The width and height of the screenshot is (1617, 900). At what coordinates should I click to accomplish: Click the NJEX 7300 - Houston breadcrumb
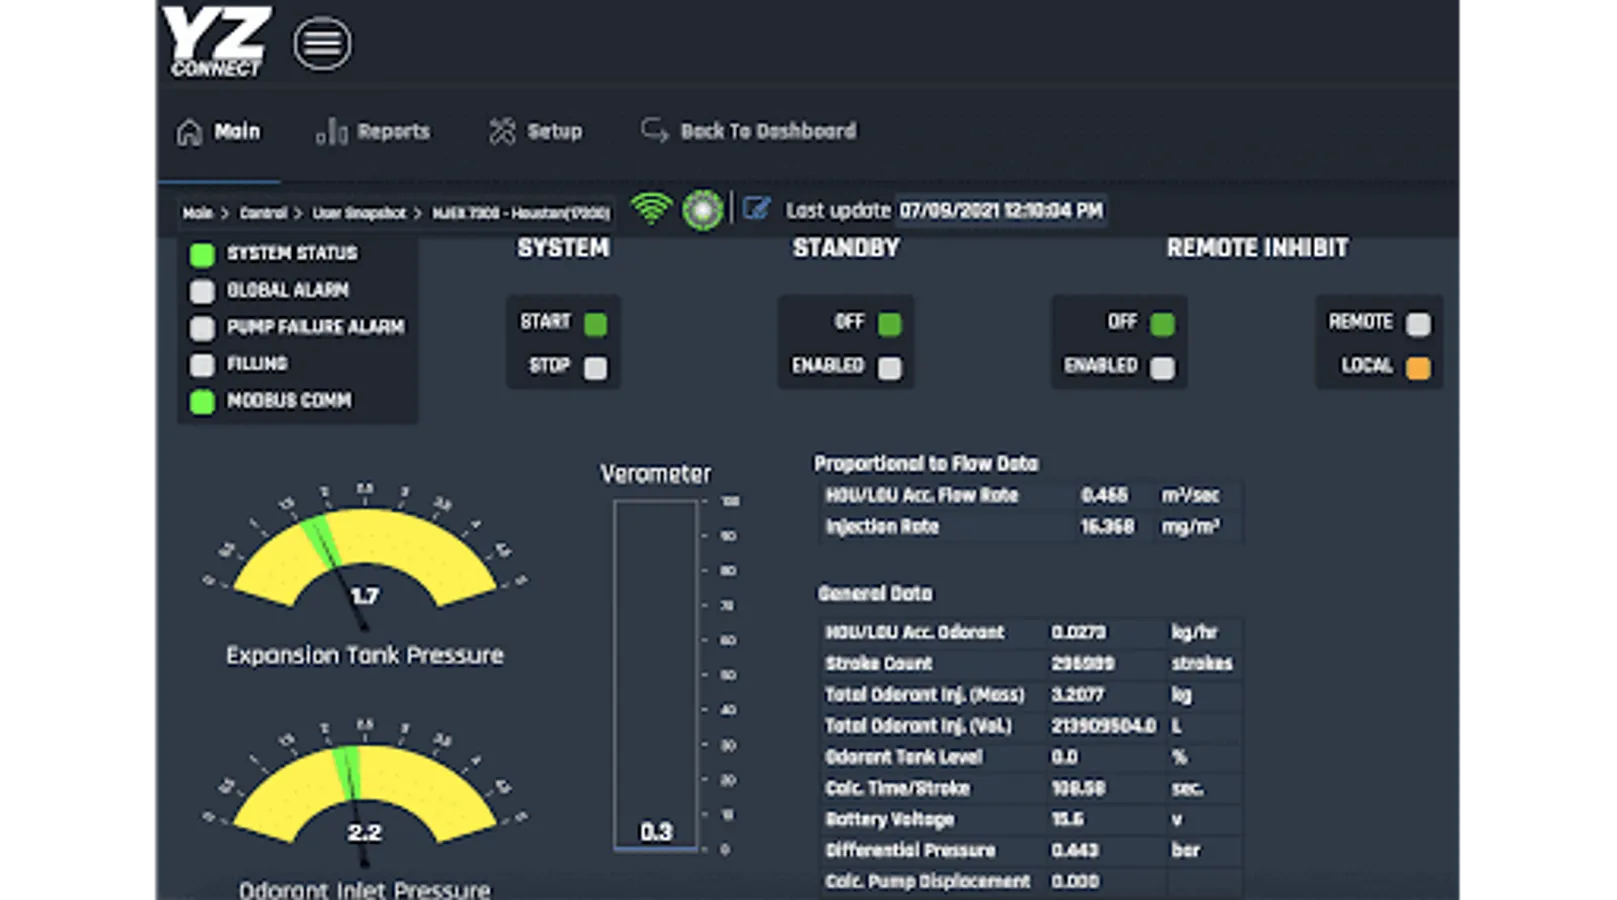(521, 213)
